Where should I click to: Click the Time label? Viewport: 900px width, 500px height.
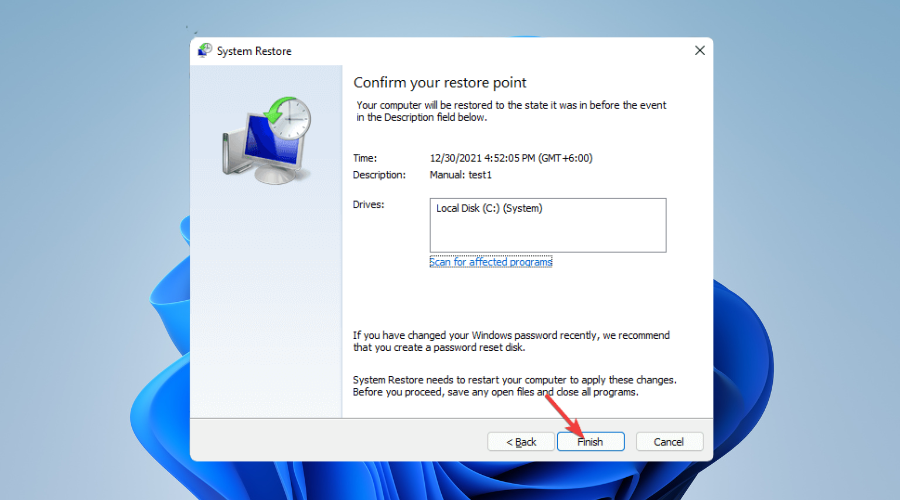[364, 158]
